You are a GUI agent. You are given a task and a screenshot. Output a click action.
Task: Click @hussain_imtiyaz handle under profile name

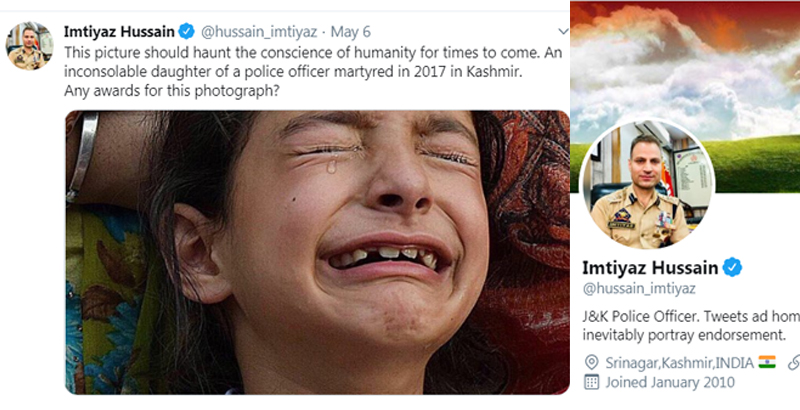click(x=639, y=289)
